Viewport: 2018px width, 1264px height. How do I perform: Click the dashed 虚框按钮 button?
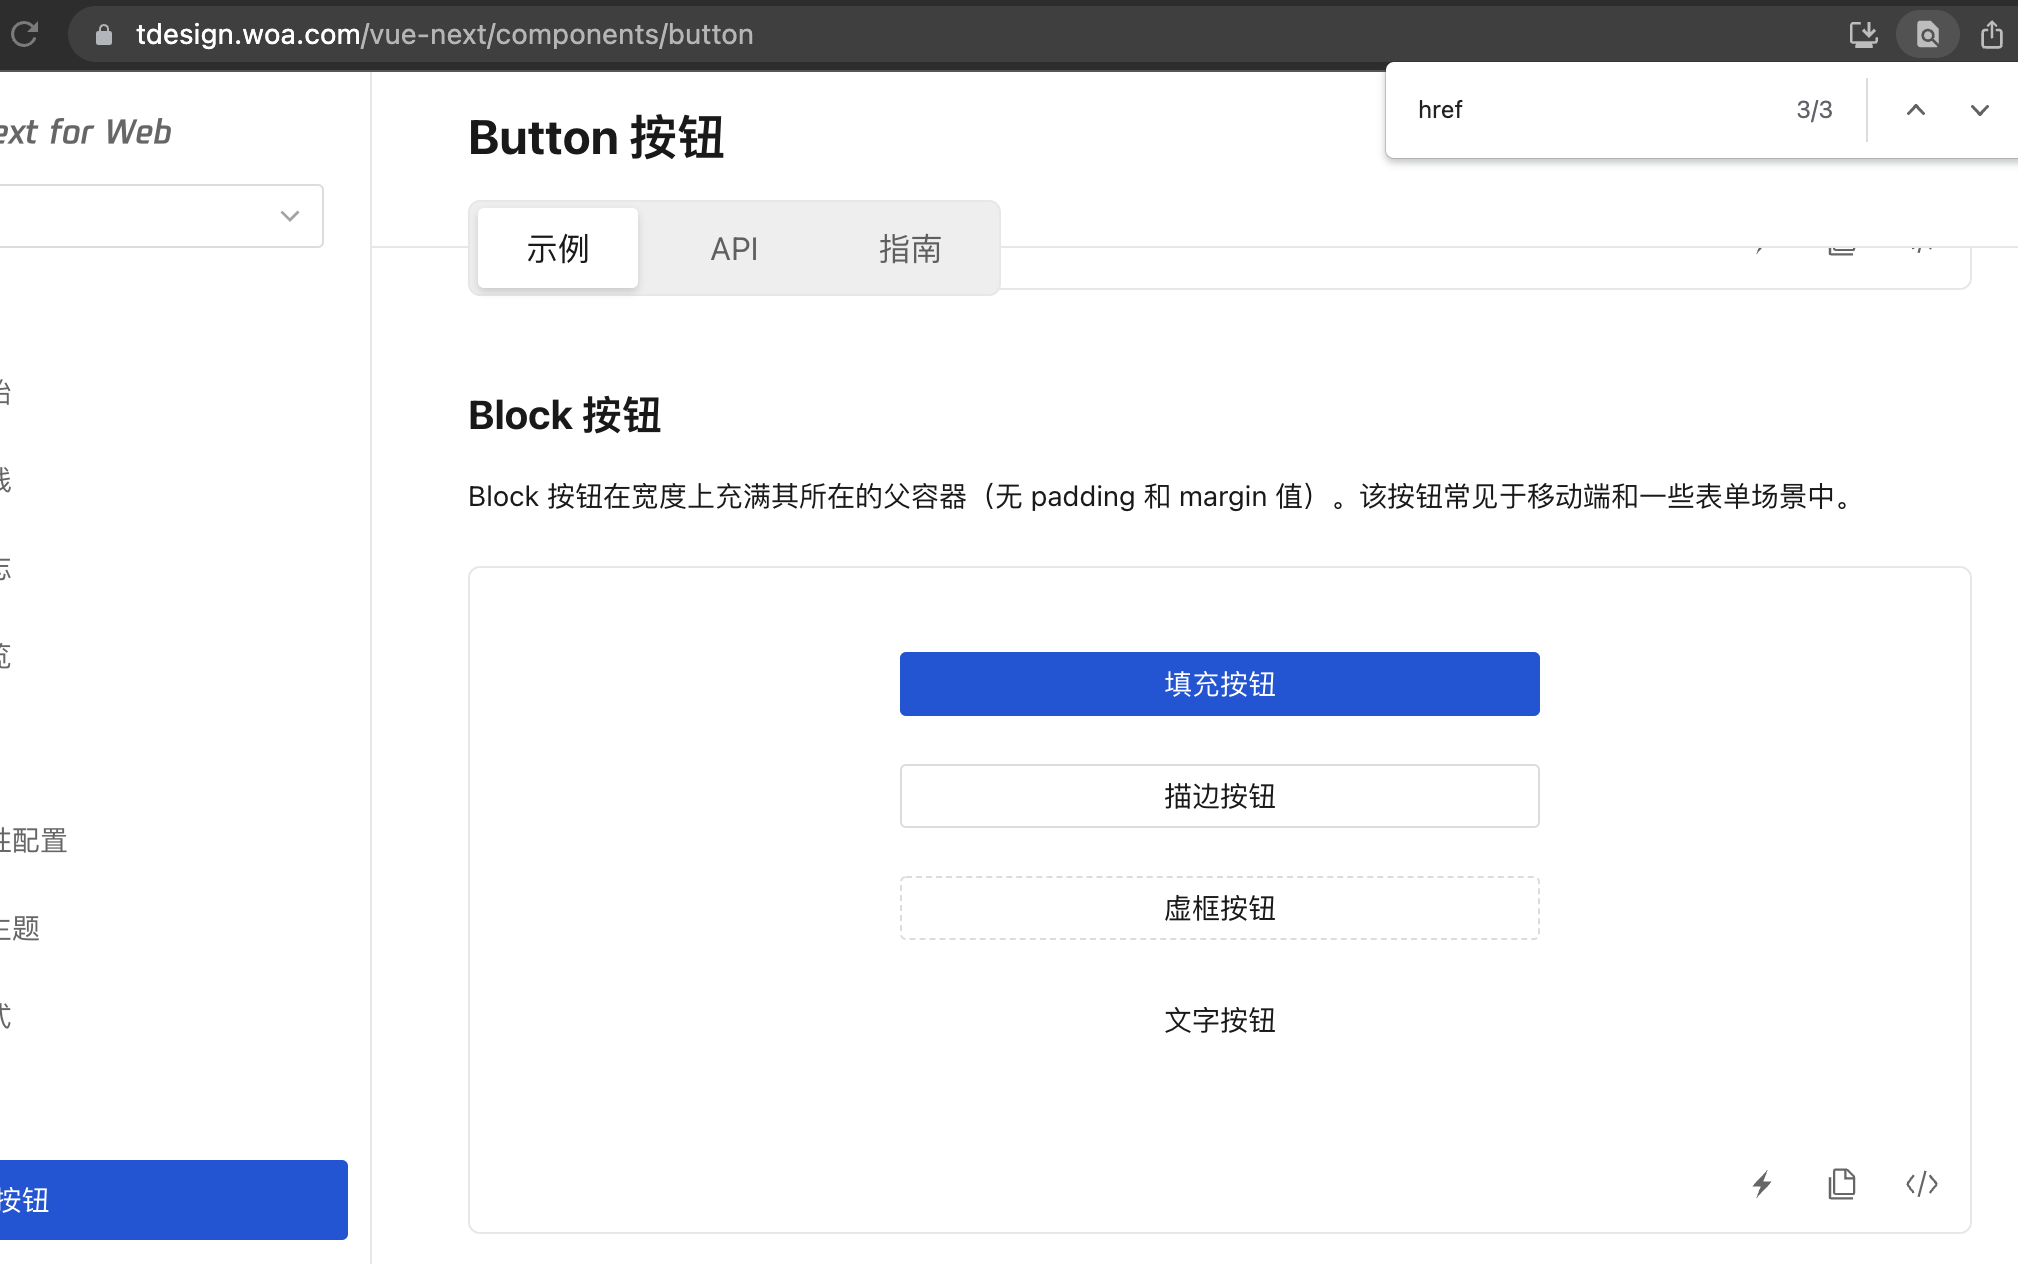(1219, 908)
